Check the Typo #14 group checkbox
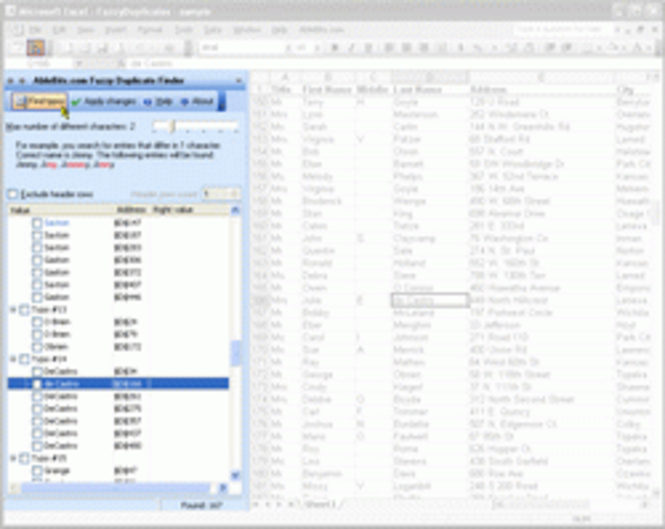This screenshot has width=665, height=529. [x=25, y=359]
